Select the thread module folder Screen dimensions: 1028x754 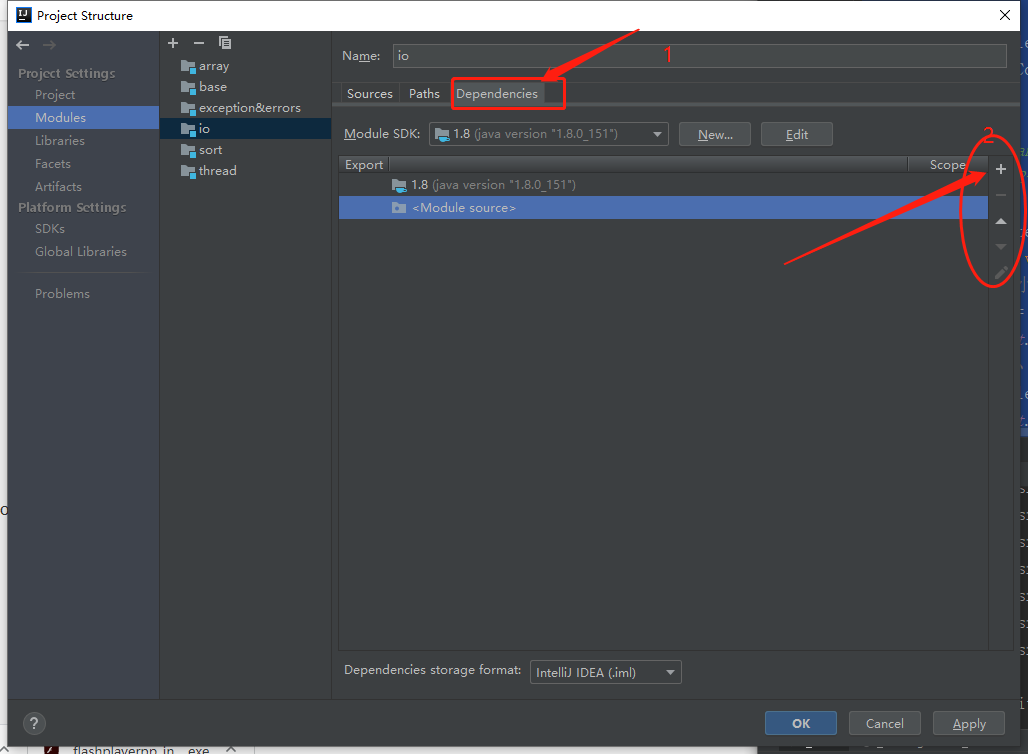[216, 171]
